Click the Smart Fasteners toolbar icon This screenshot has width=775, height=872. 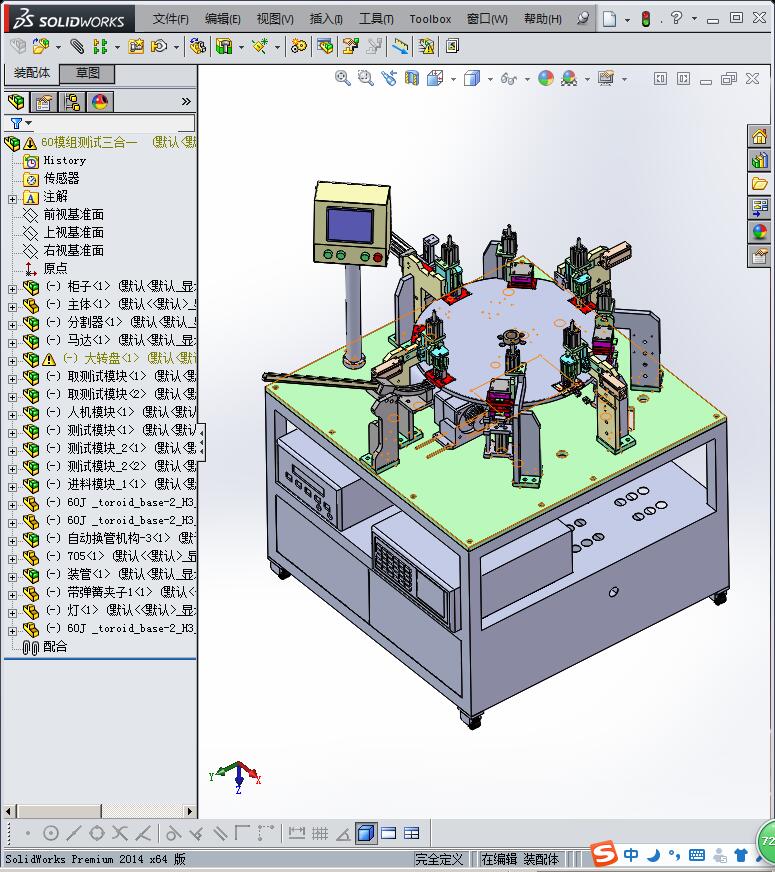tap(136, 46)
